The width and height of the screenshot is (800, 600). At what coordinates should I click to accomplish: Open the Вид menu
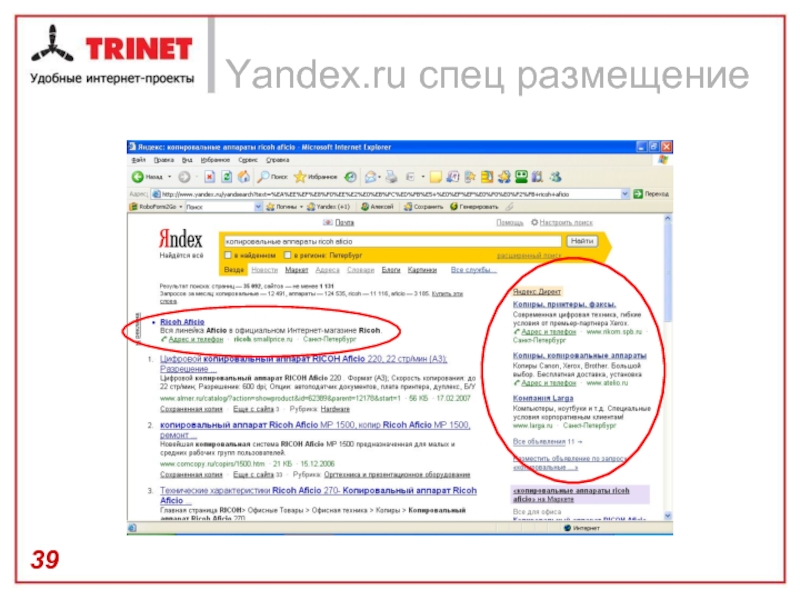click(x=187, y=160)
